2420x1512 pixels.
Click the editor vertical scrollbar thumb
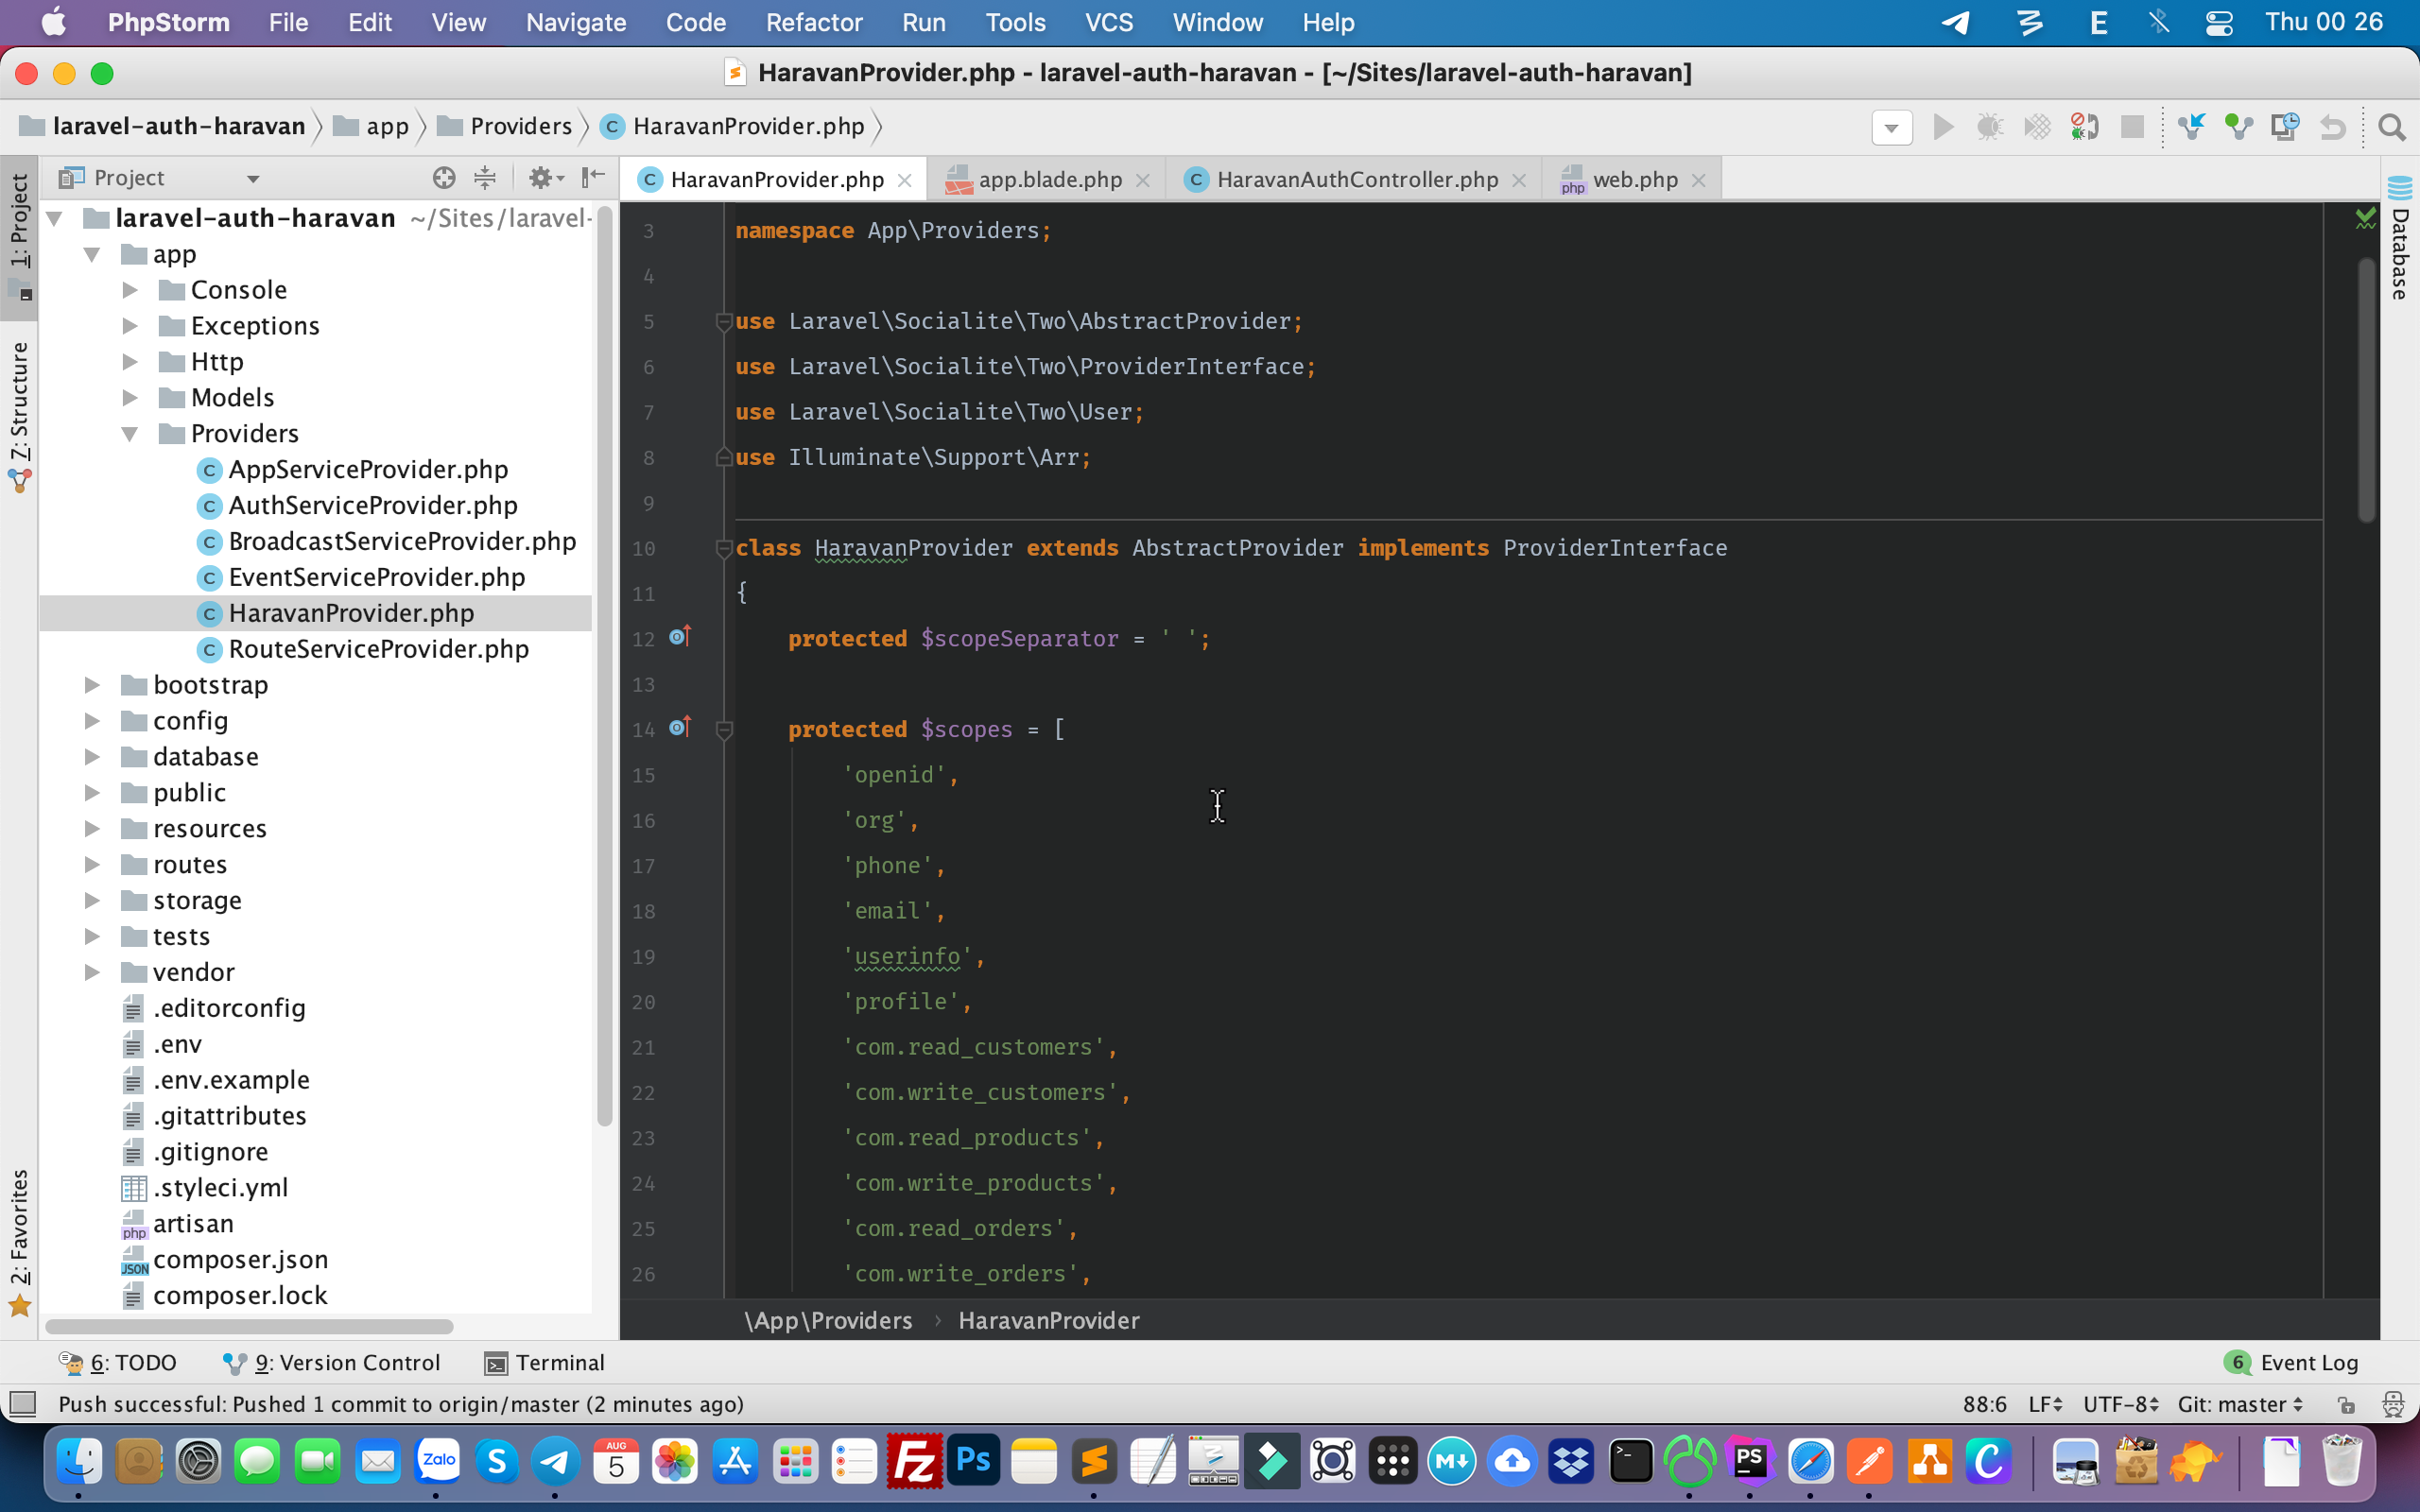(2366, 390)
